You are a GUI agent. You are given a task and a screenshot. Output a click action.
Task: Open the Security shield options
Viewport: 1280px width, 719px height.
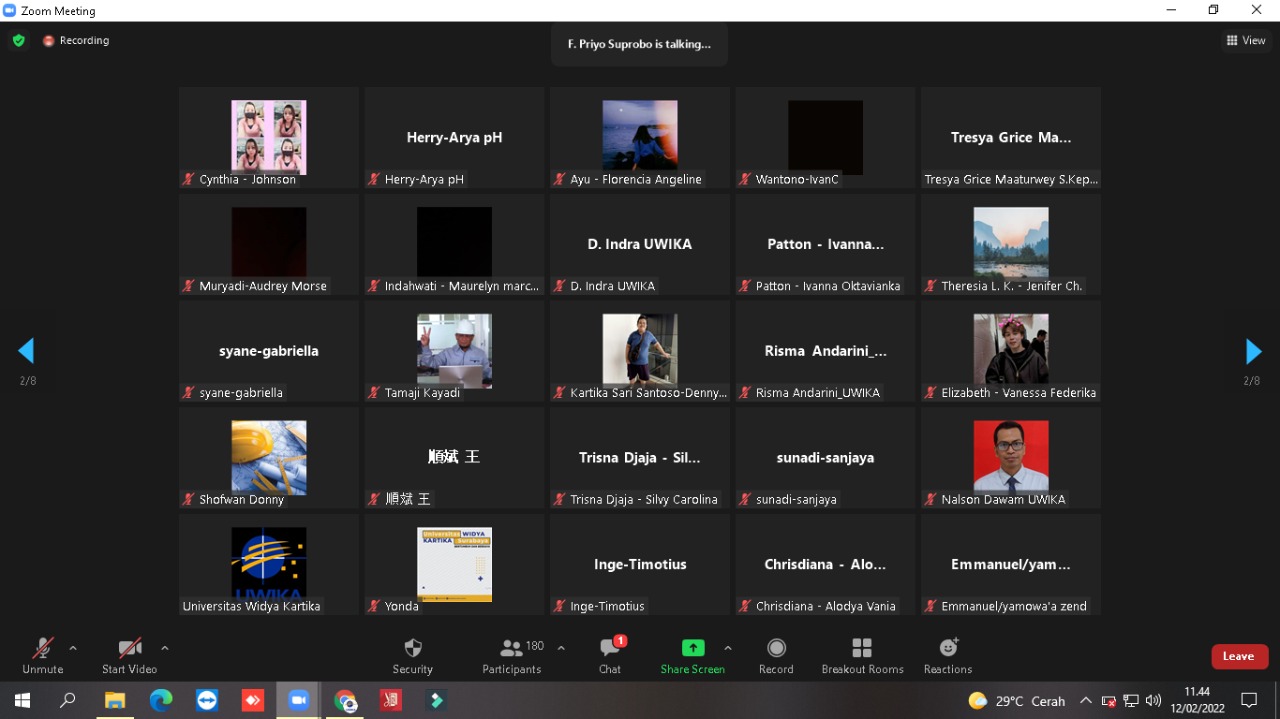coord(412,656)
